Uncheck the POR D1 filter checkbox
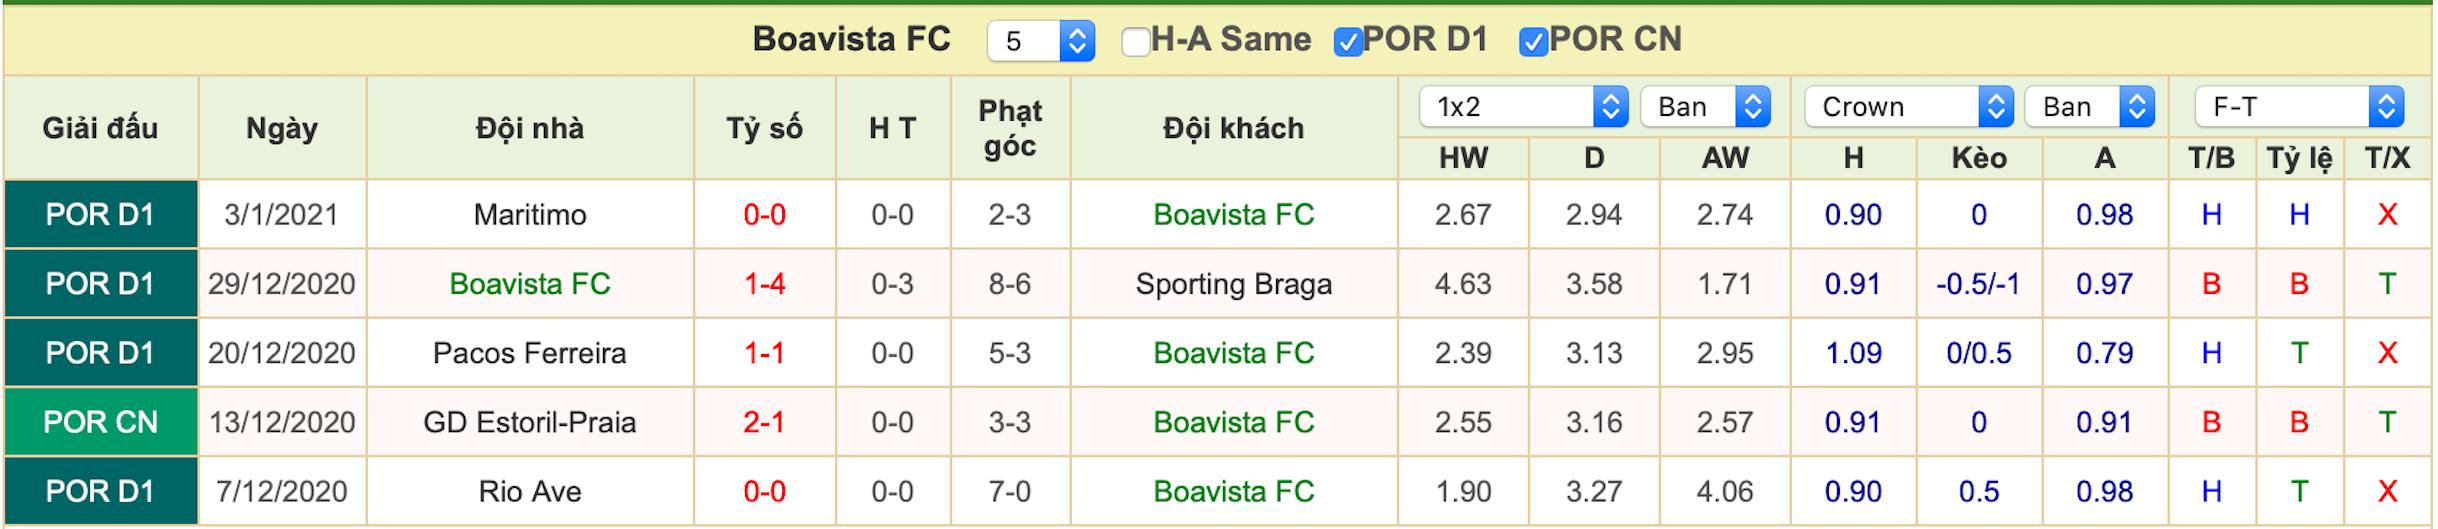Screen dimensions: 2438x529 (1348, 42)
